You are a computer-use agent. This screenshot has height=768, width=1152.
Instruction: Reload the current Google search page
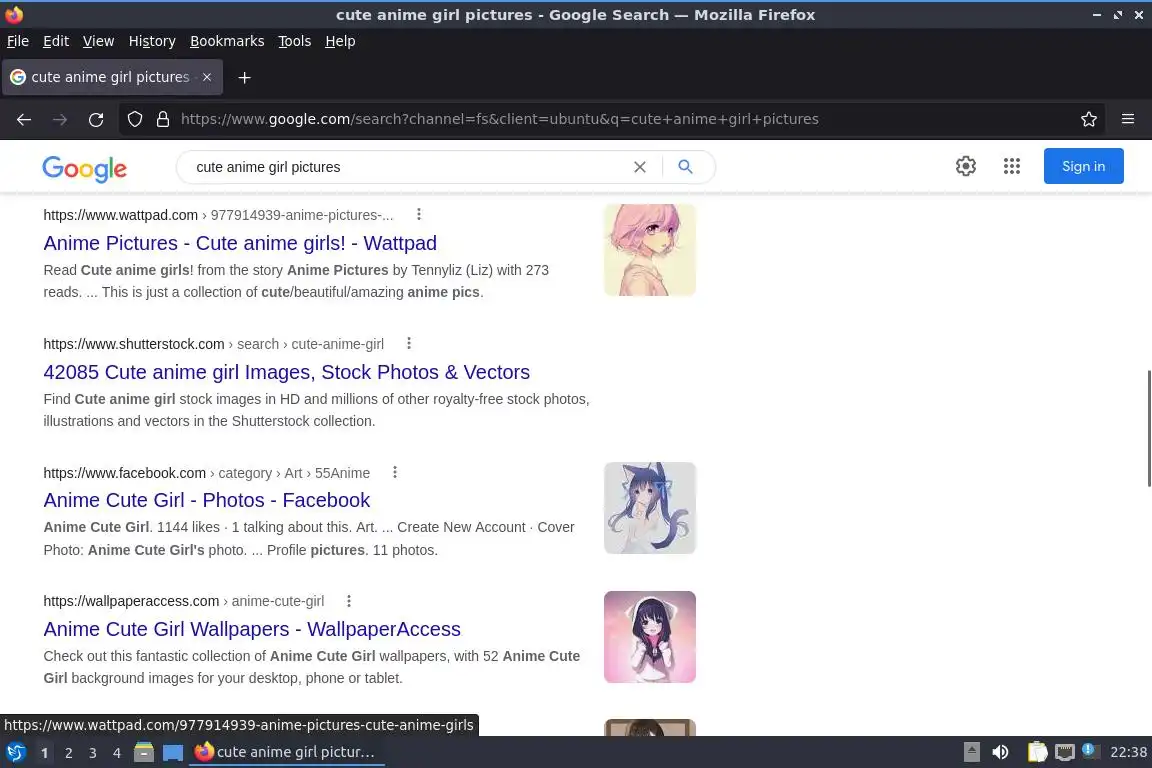[x=96, y=119]
